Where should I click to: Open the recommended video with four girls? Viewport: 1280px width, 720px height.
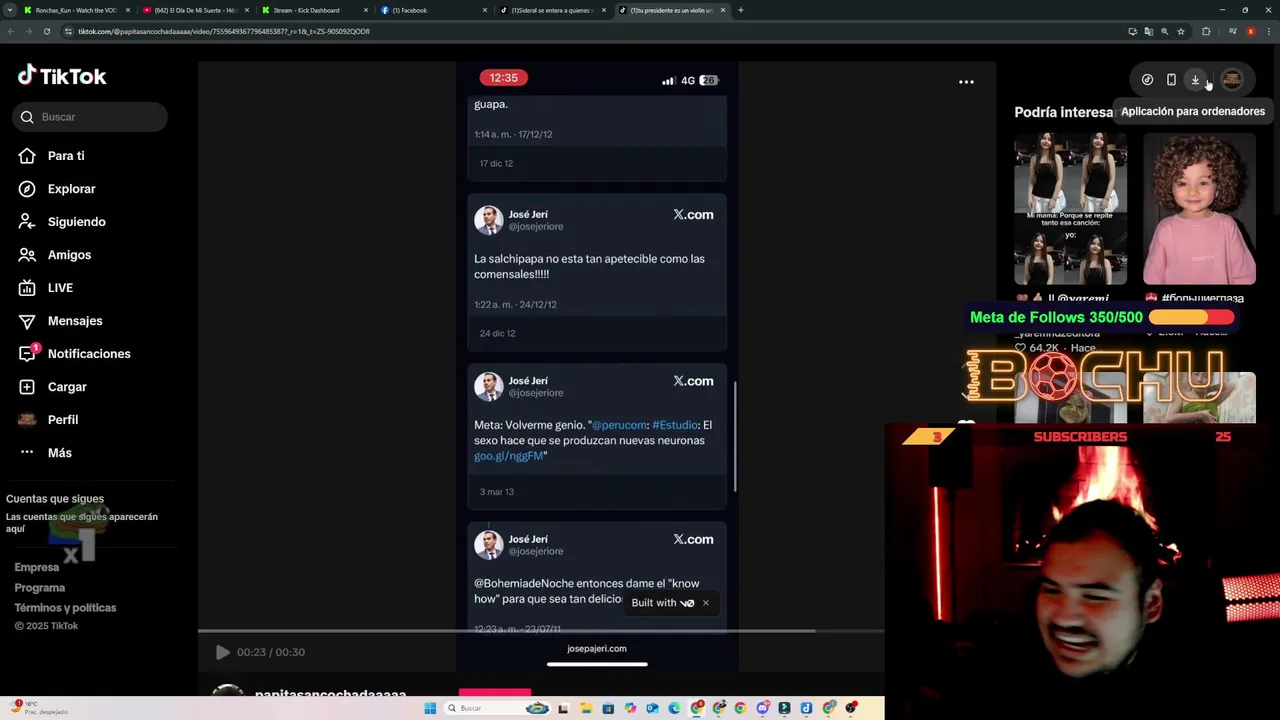1070,209
